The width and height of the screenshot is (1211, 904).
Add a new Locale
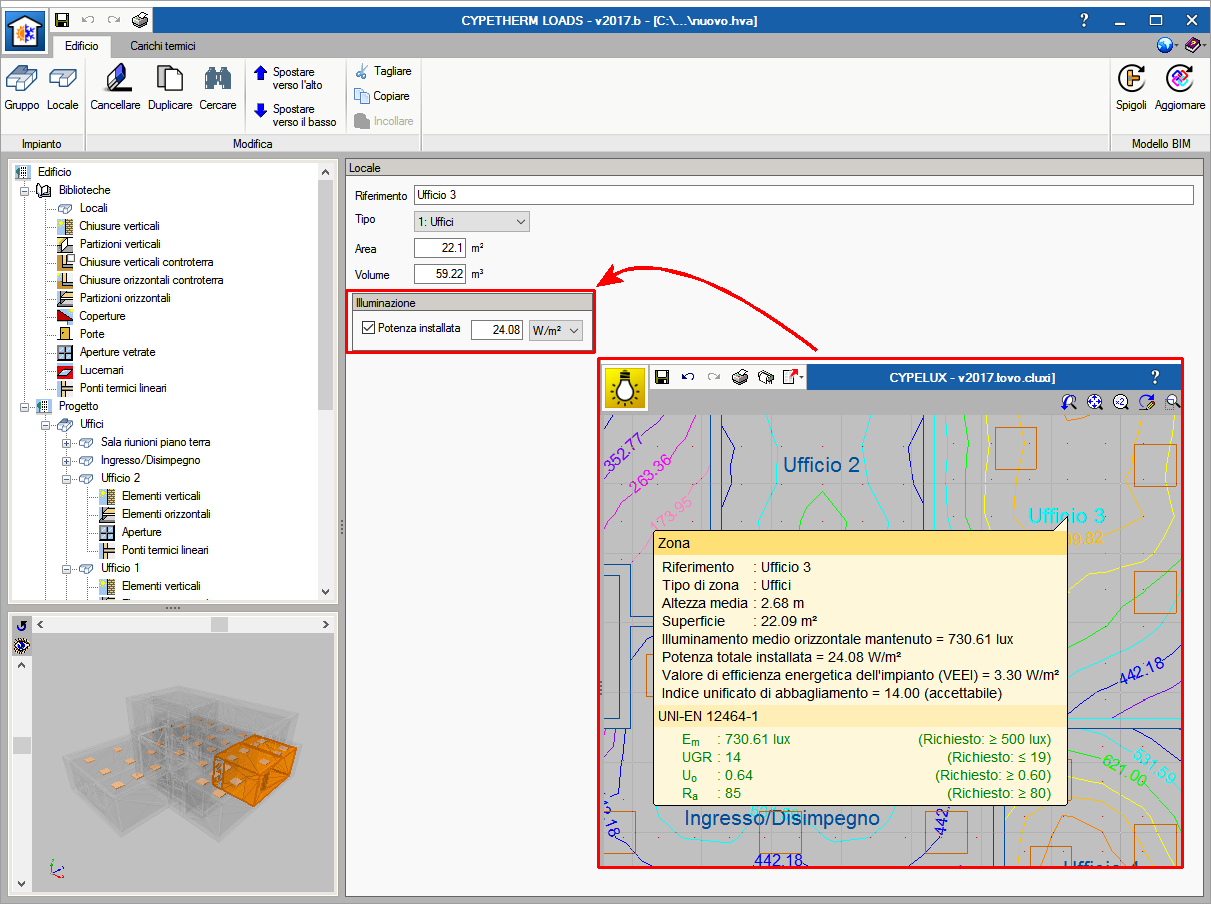63,87
